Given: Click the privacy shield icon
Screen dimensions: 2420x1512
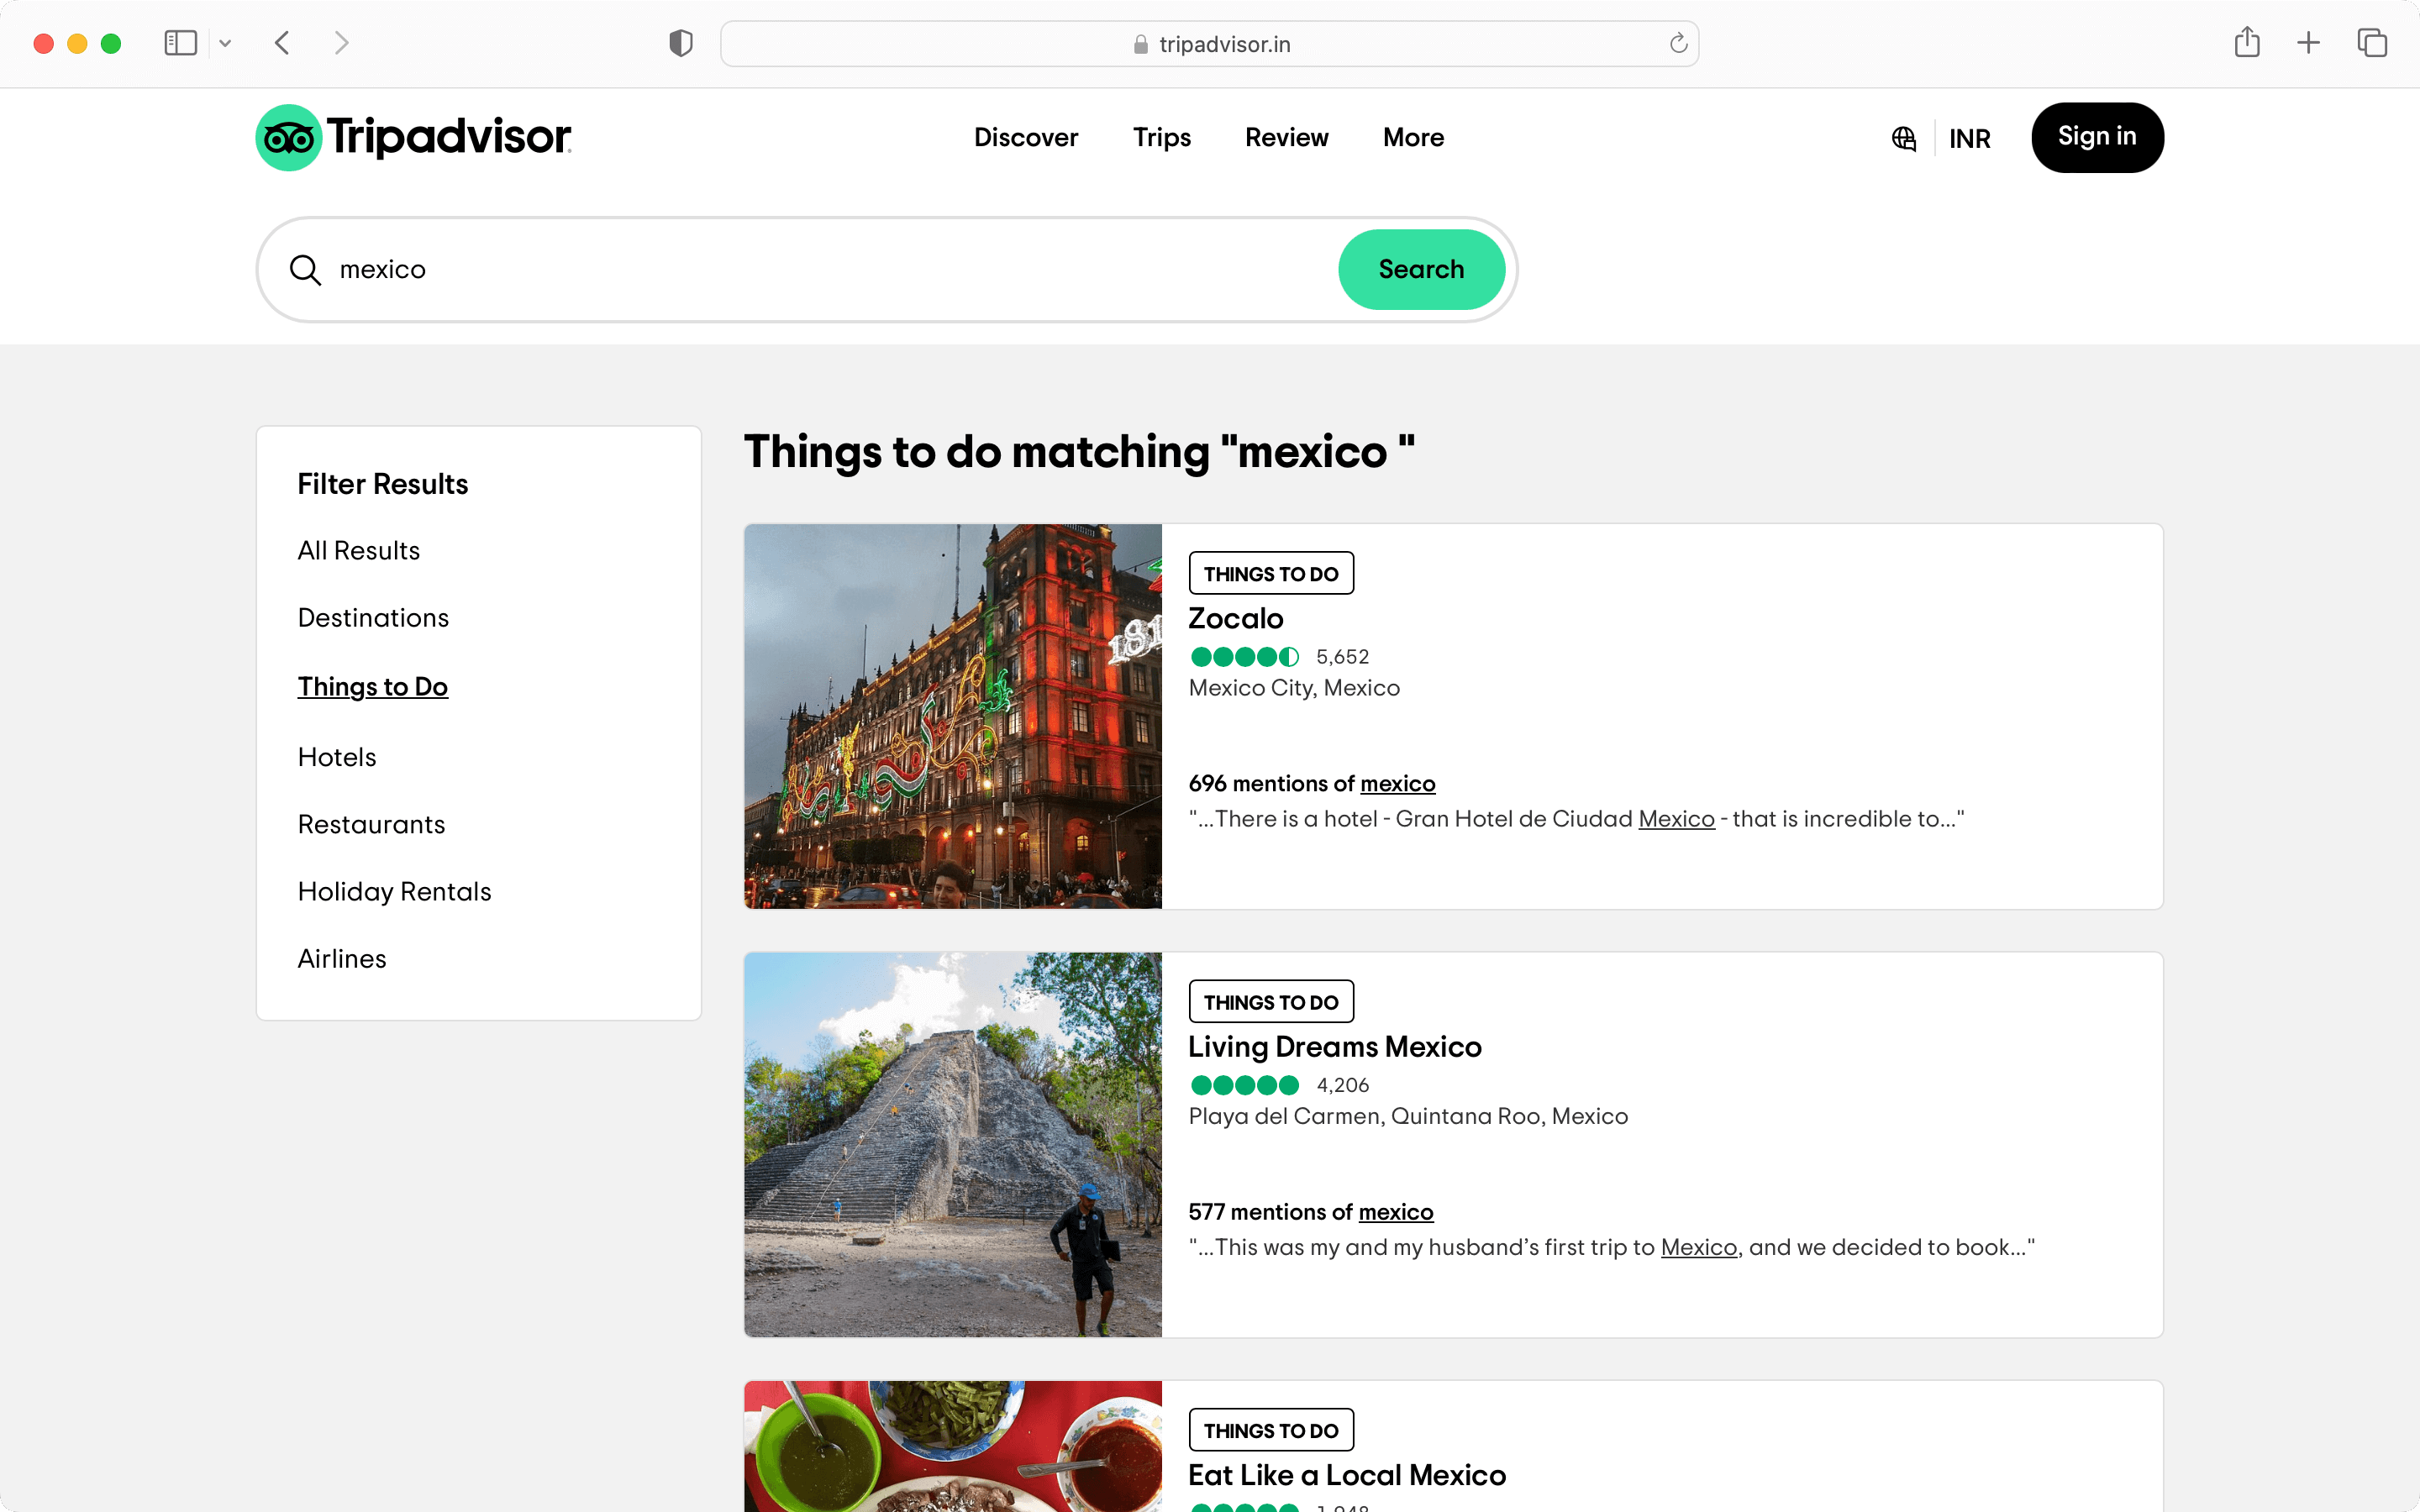Looking at the screenshot, I should 681,43.
